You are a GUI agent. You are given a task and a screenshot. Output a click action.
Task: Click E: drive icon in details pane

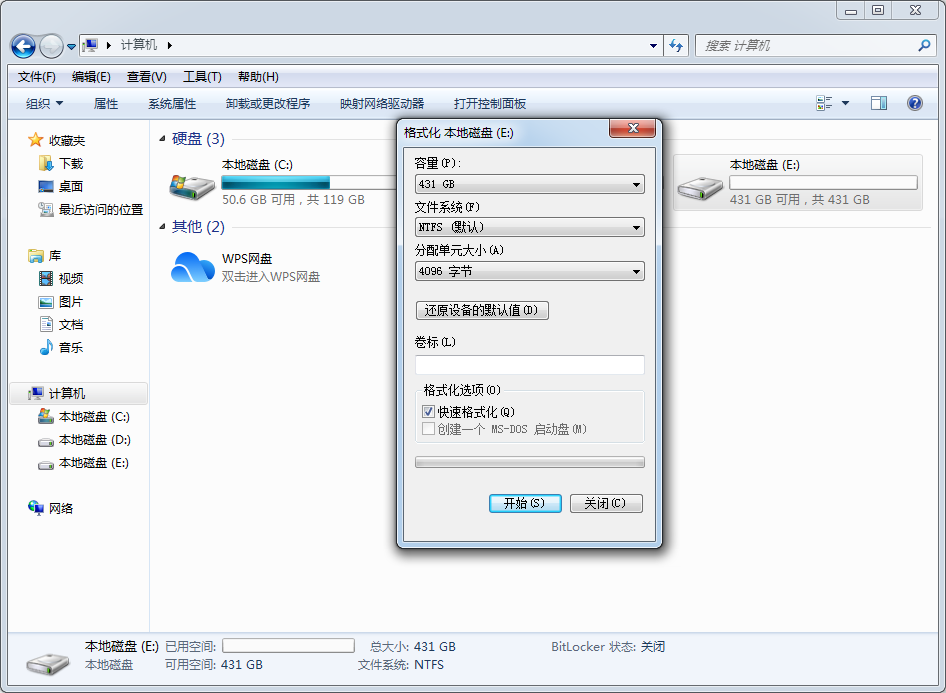pyautogui.click(x=48, y=663)
